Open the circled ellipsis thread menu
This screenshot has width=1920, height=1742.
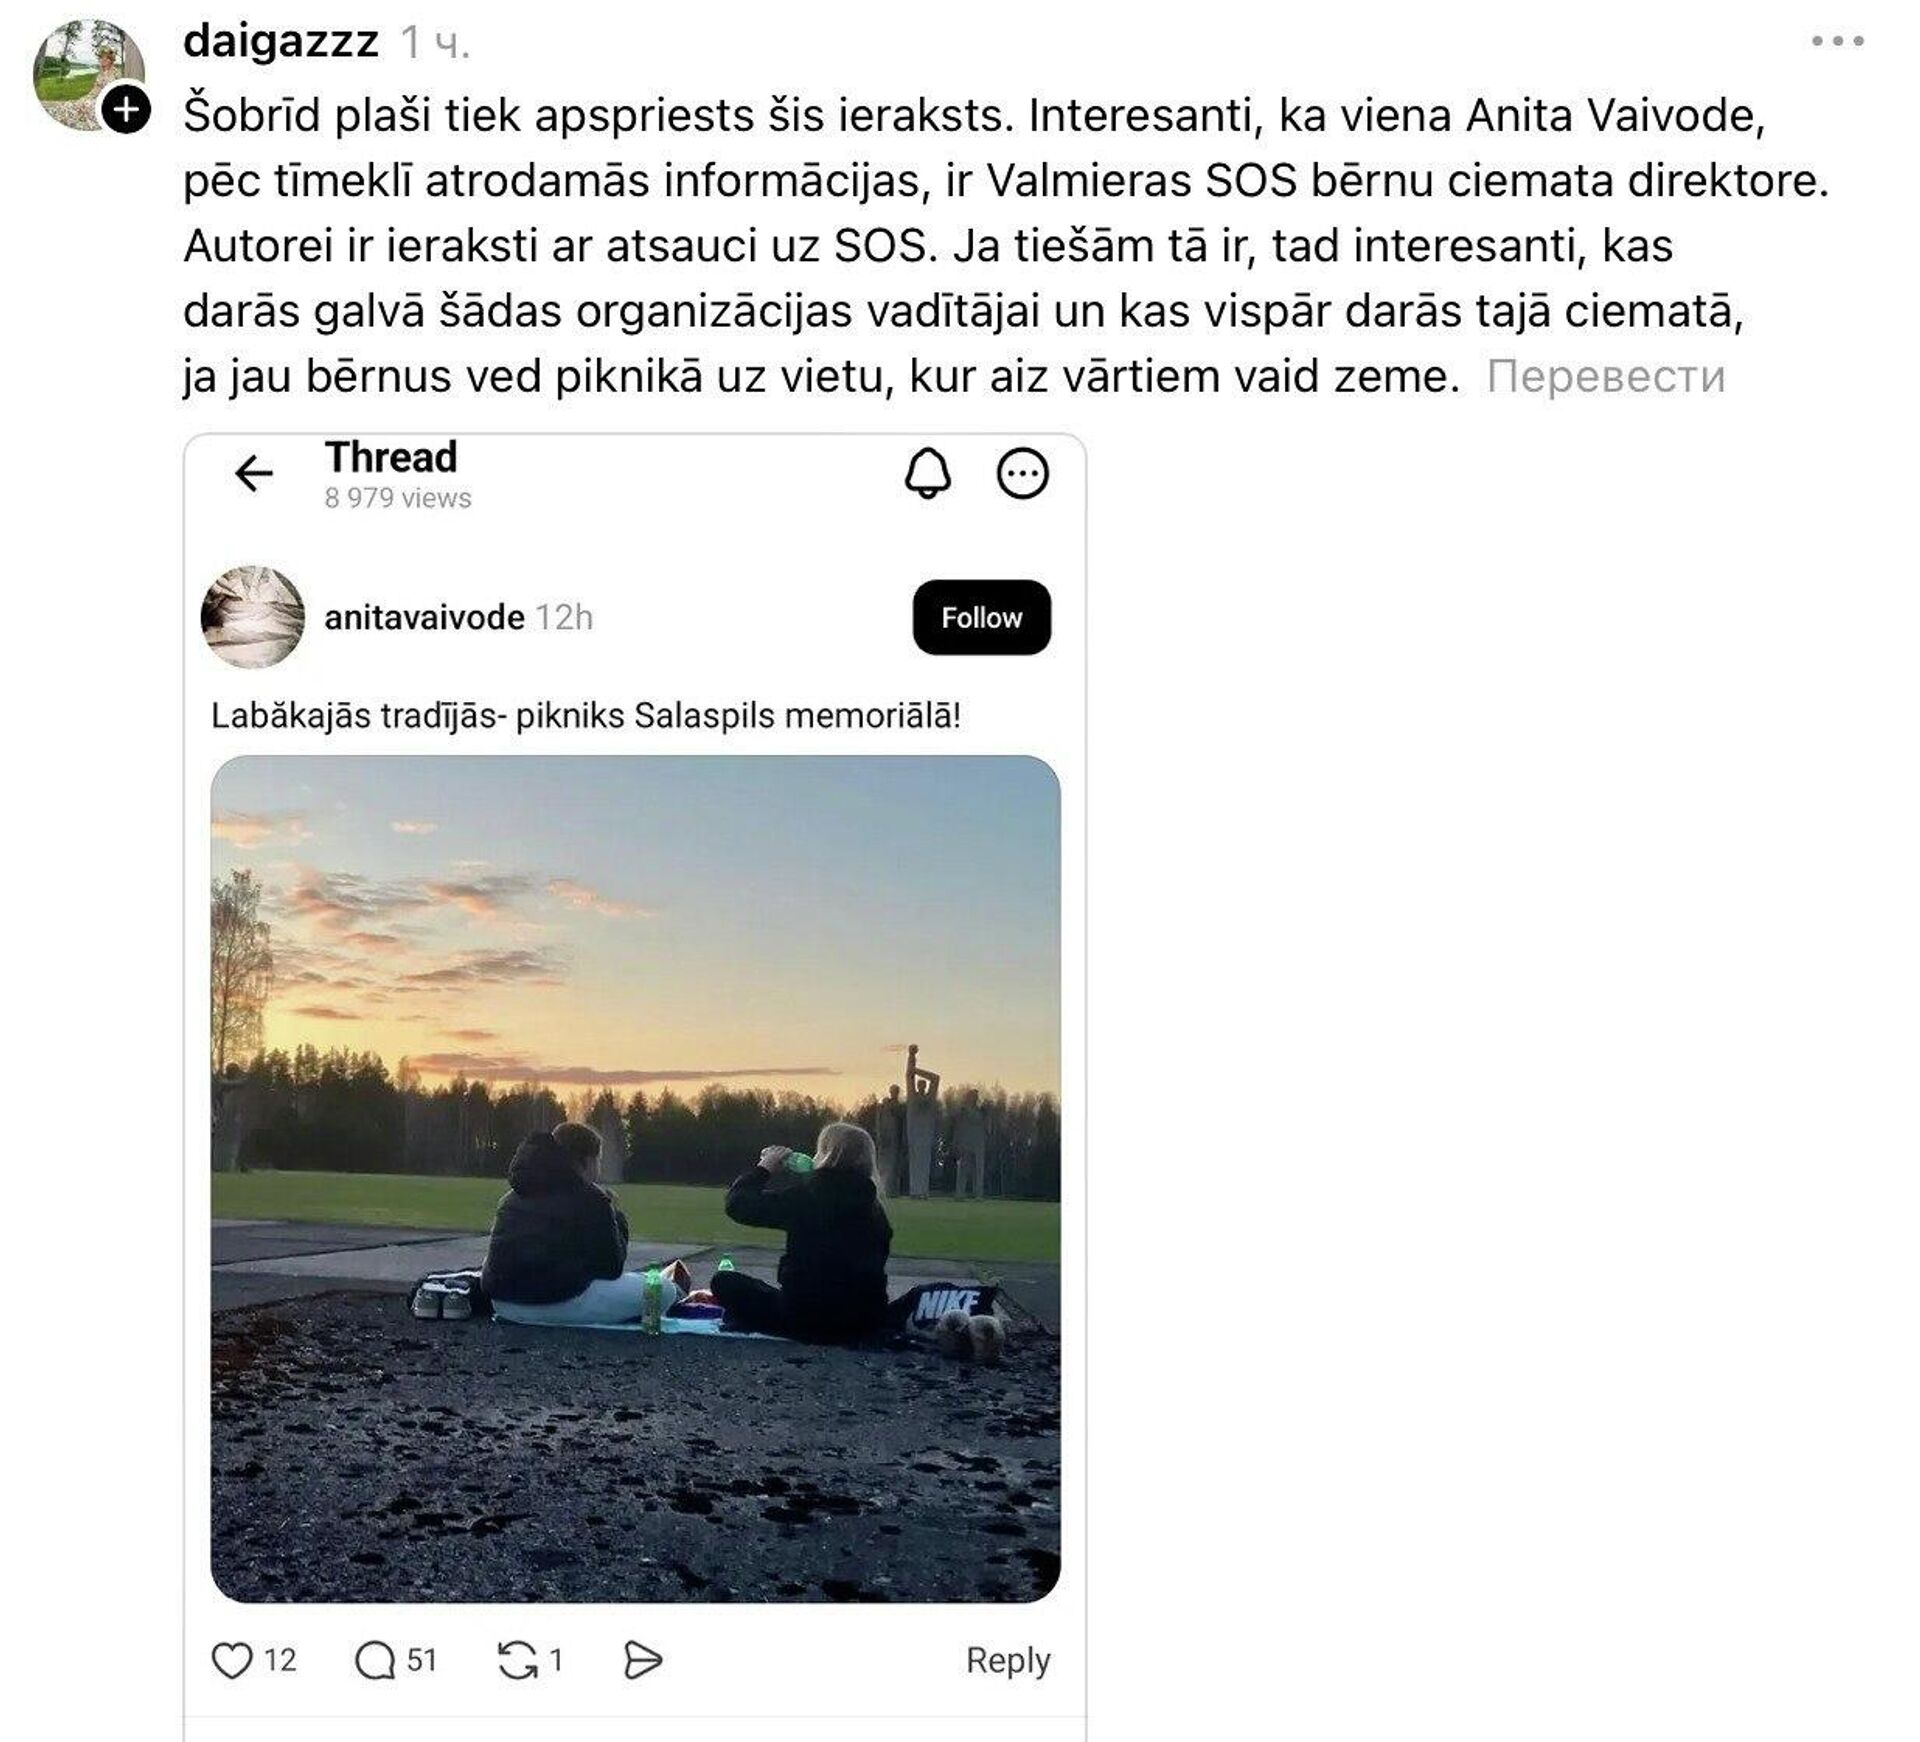[x=1022, y=473]
